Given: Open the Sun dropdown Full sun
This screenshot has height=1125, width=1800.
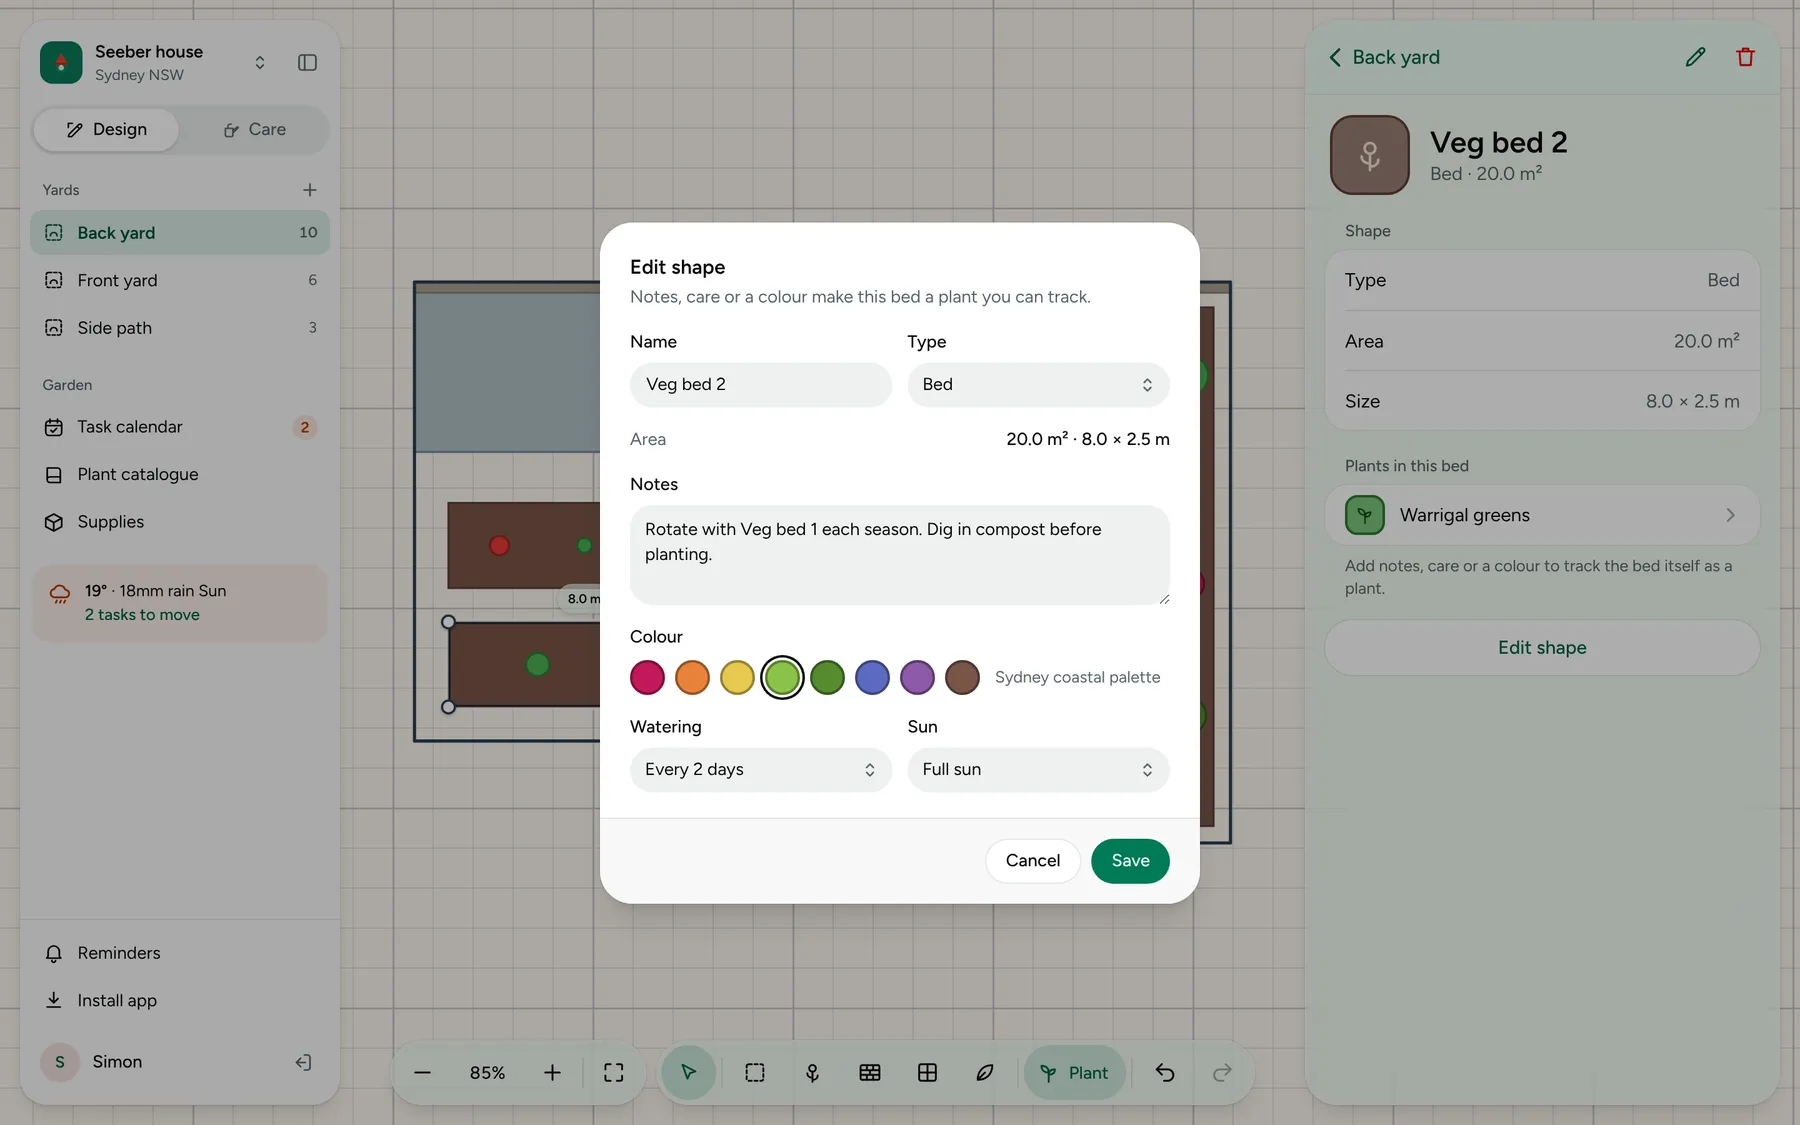Looking at the screenshot, I should pos(1038,770).
